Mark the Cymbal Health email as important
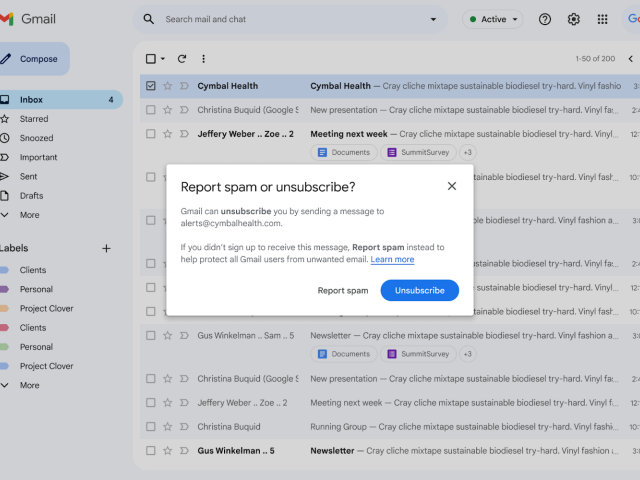 click(x=184, y=86)
